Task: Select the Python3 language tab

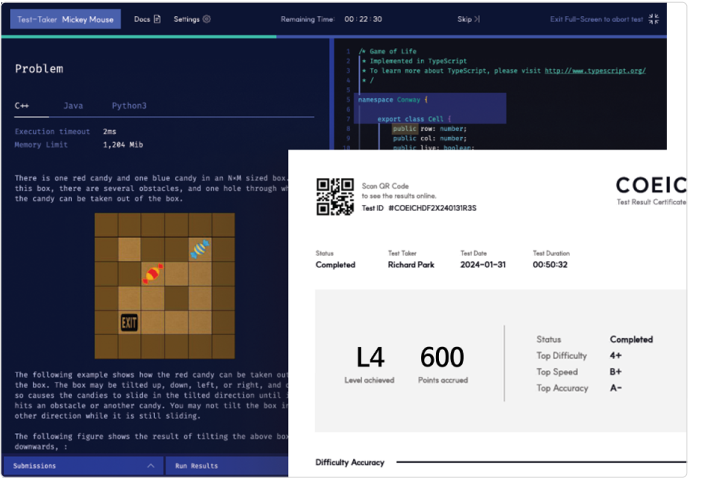Action: (129, 105)
